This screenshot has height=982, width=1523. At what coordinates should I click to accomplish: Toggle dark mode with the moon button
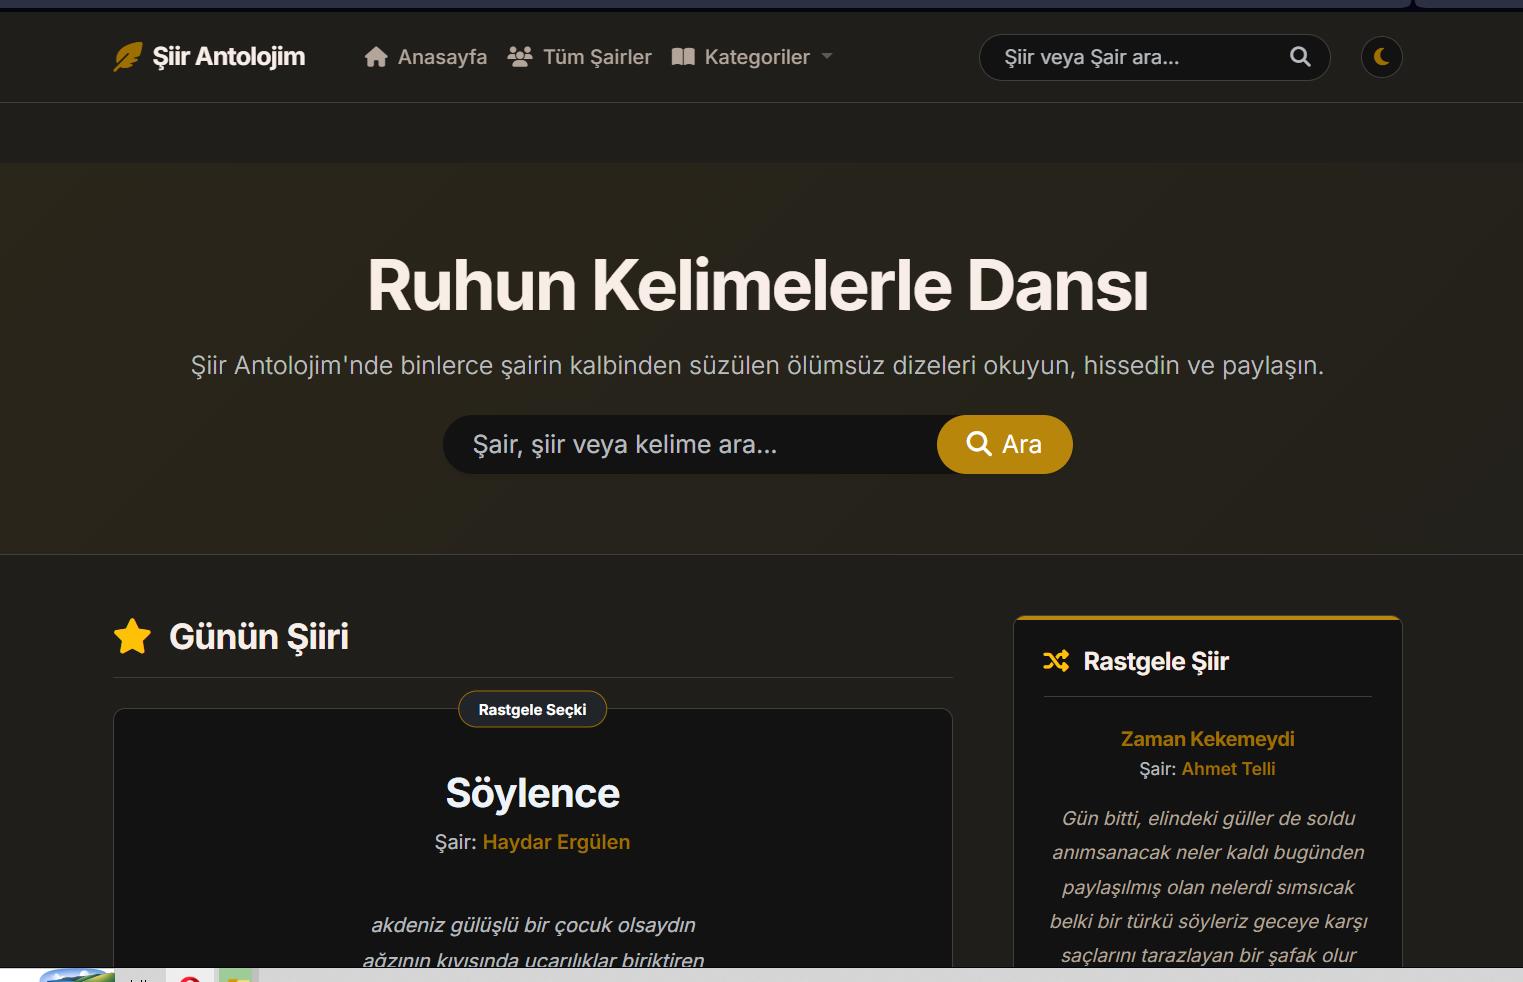tap(1382, 57)
